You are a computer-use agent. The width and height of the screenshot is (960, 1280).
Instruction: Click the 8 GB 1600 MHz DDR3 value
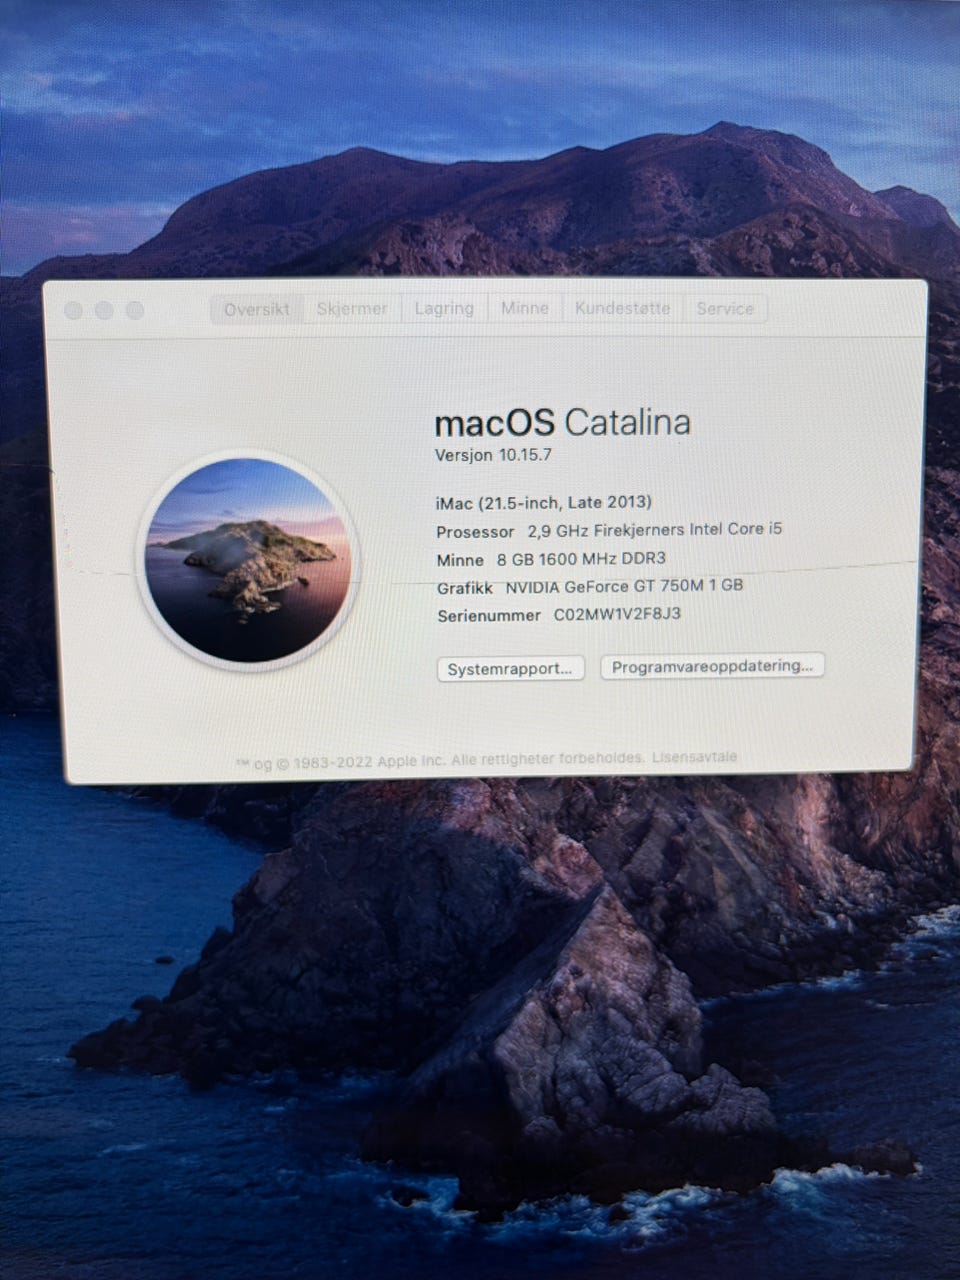[581, 559]
